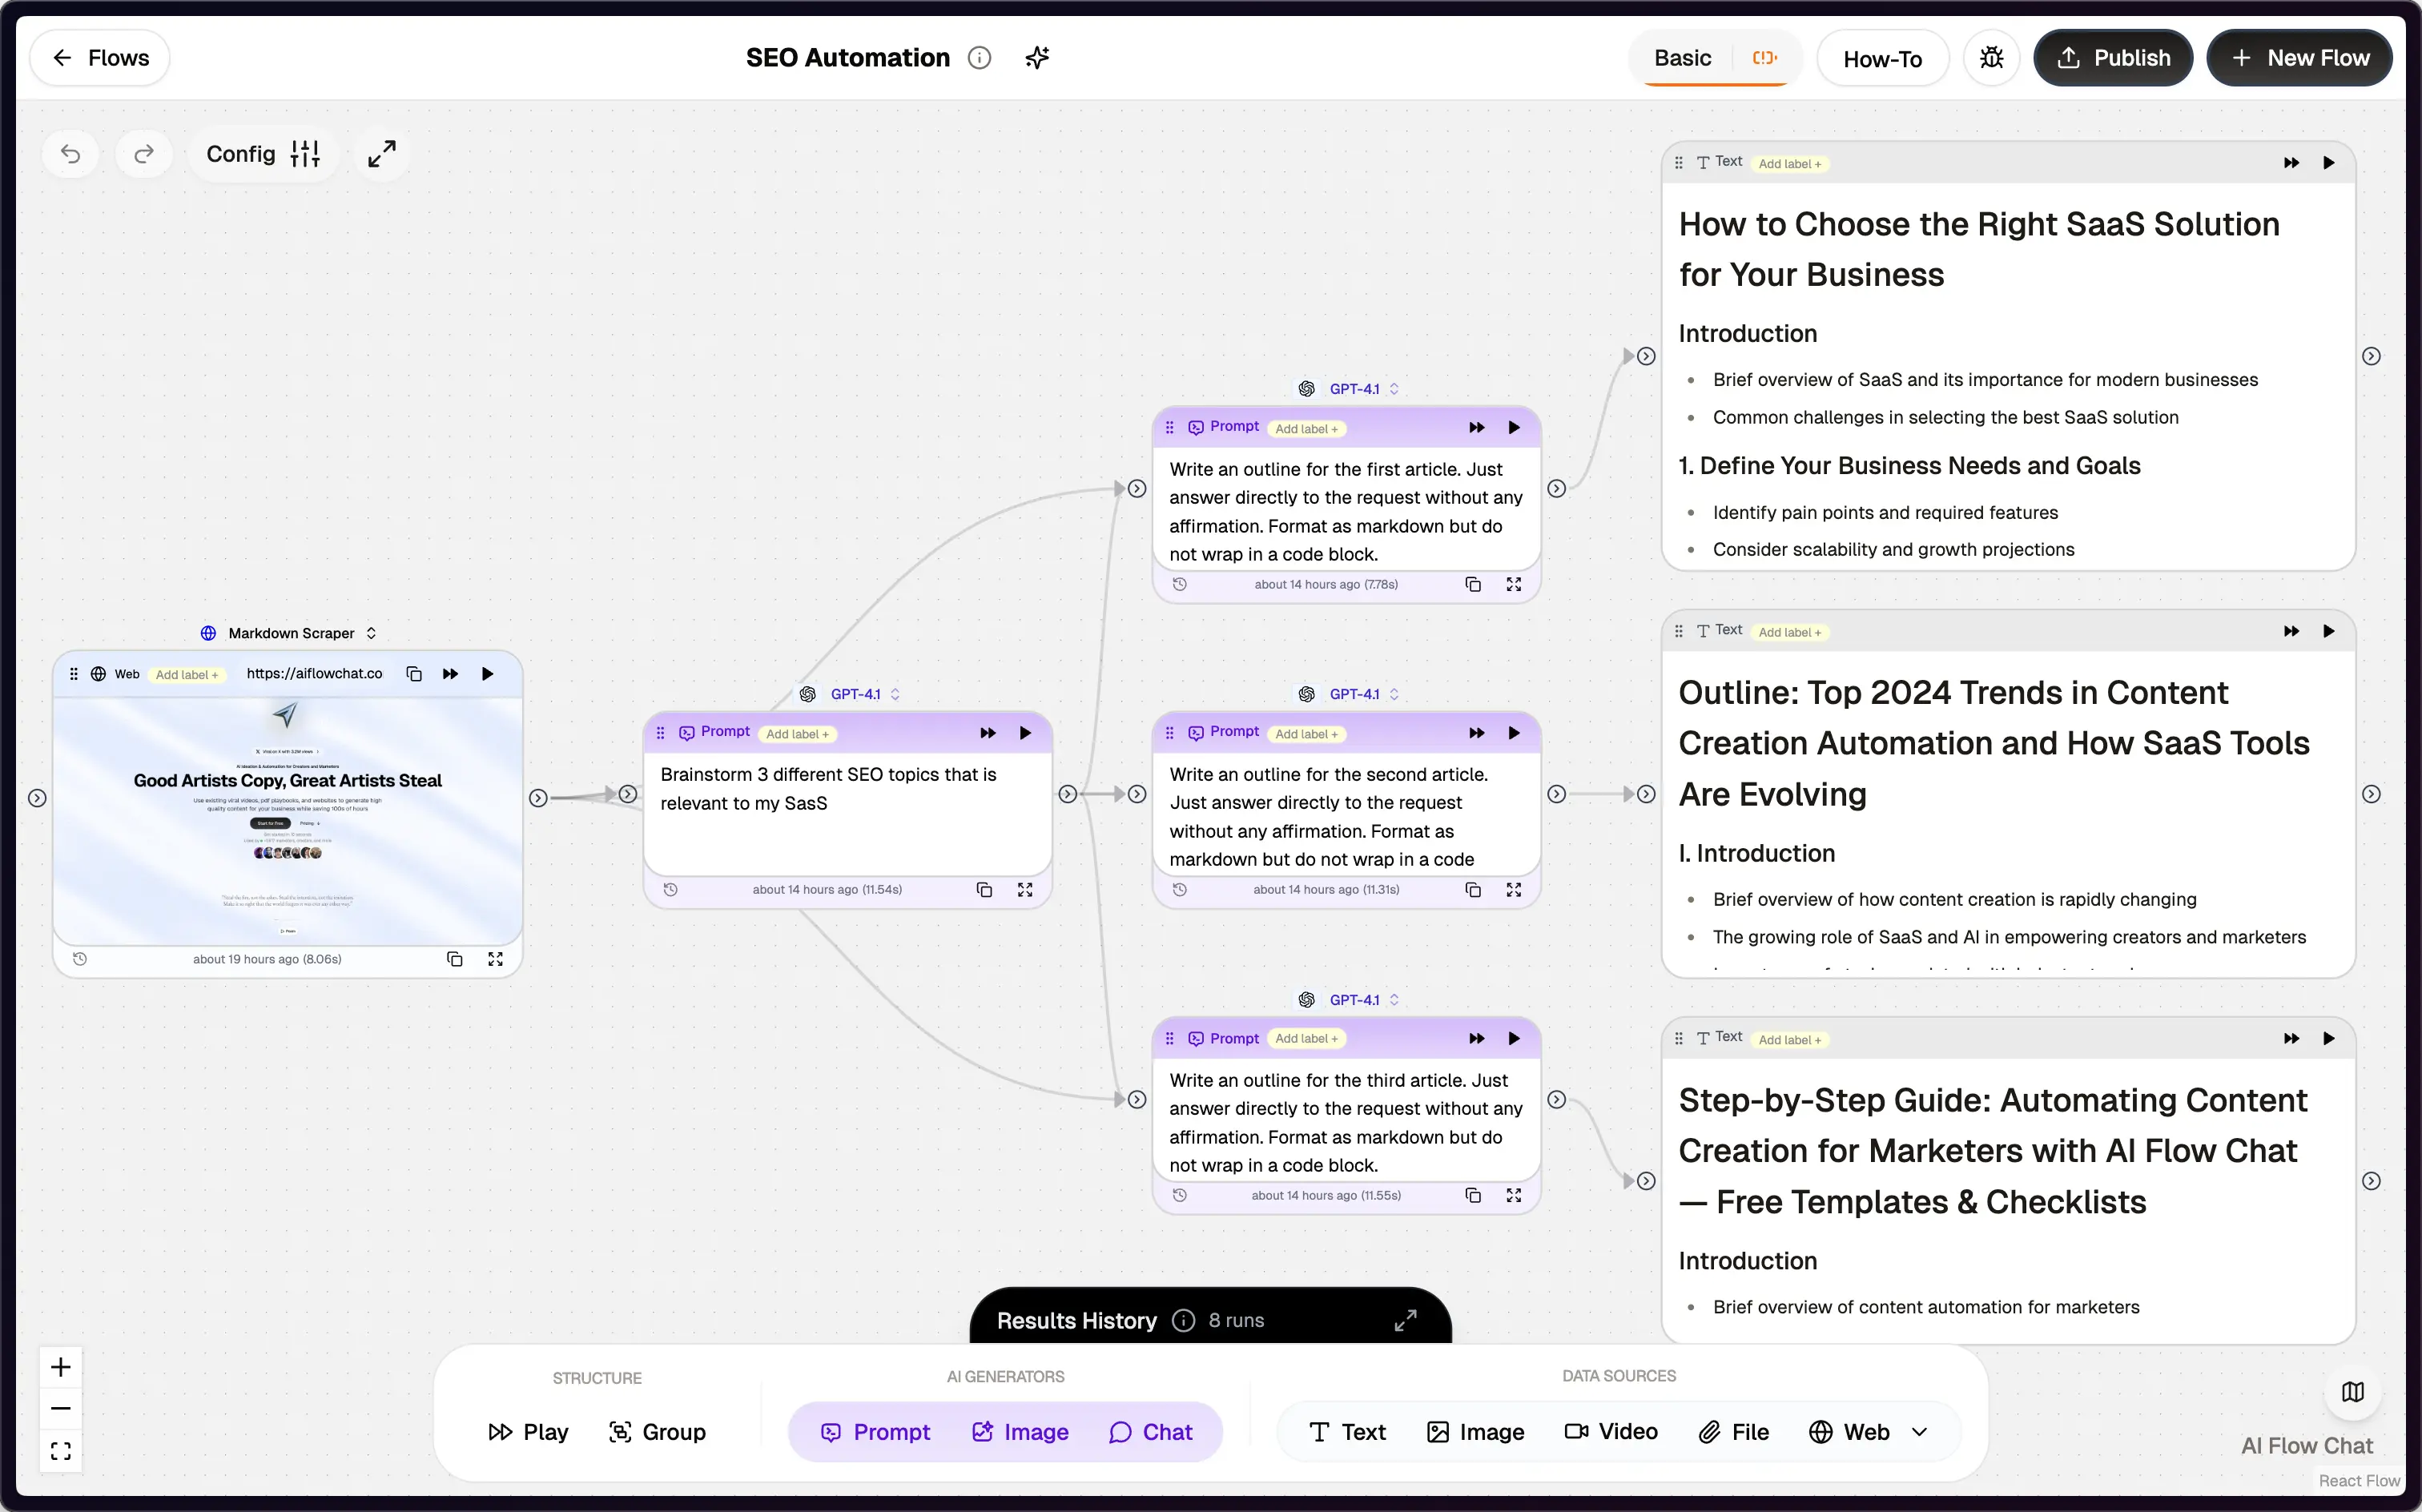
Task: Open the How-To tab
Action: tap(1882, 59)
